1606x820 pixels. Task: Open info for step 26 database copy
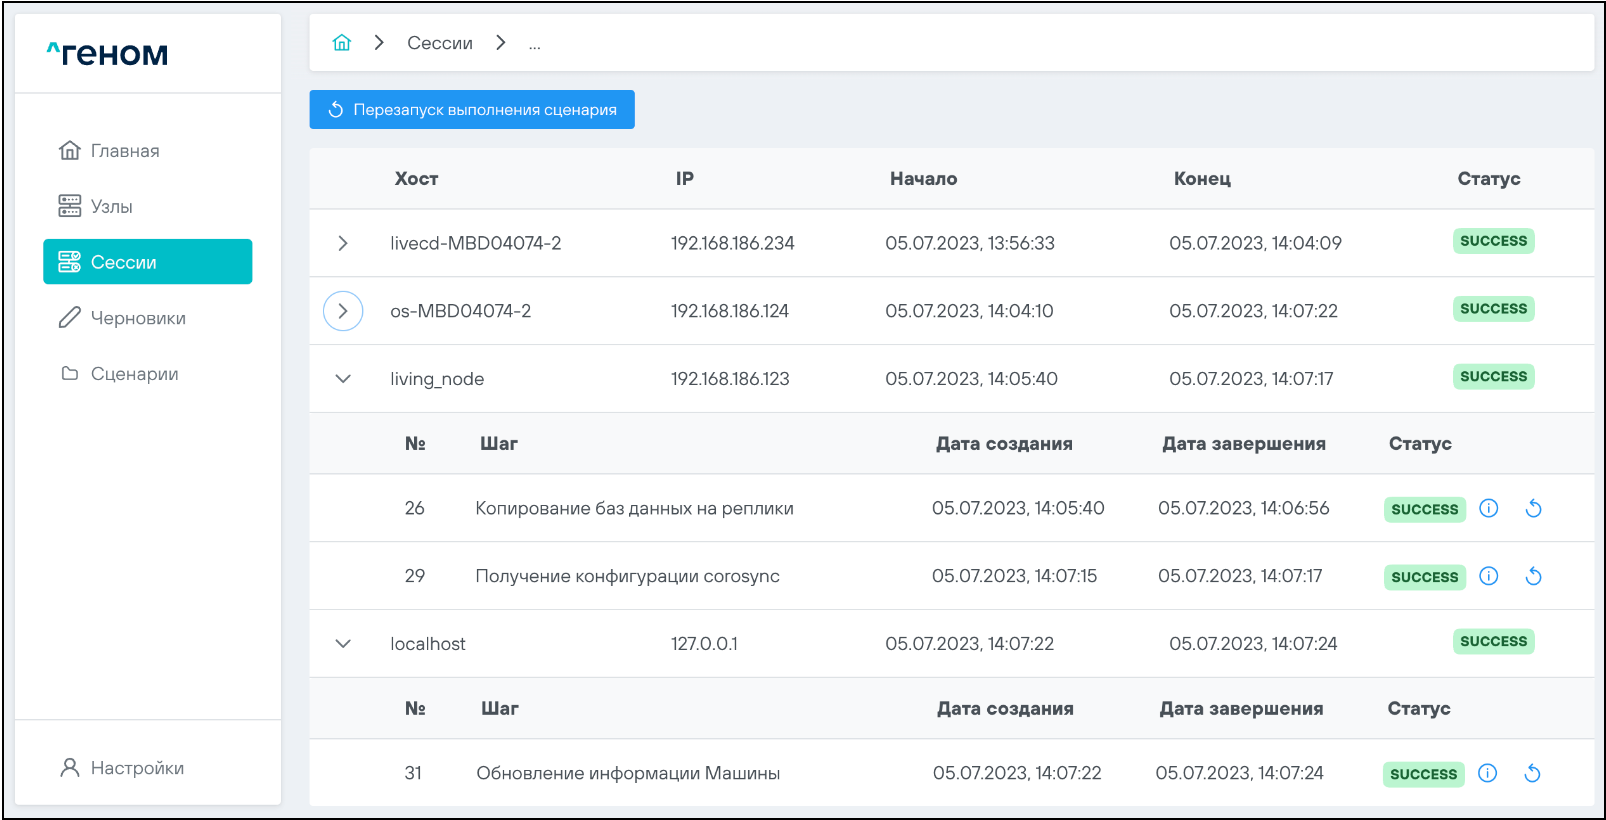(1488, 508)
